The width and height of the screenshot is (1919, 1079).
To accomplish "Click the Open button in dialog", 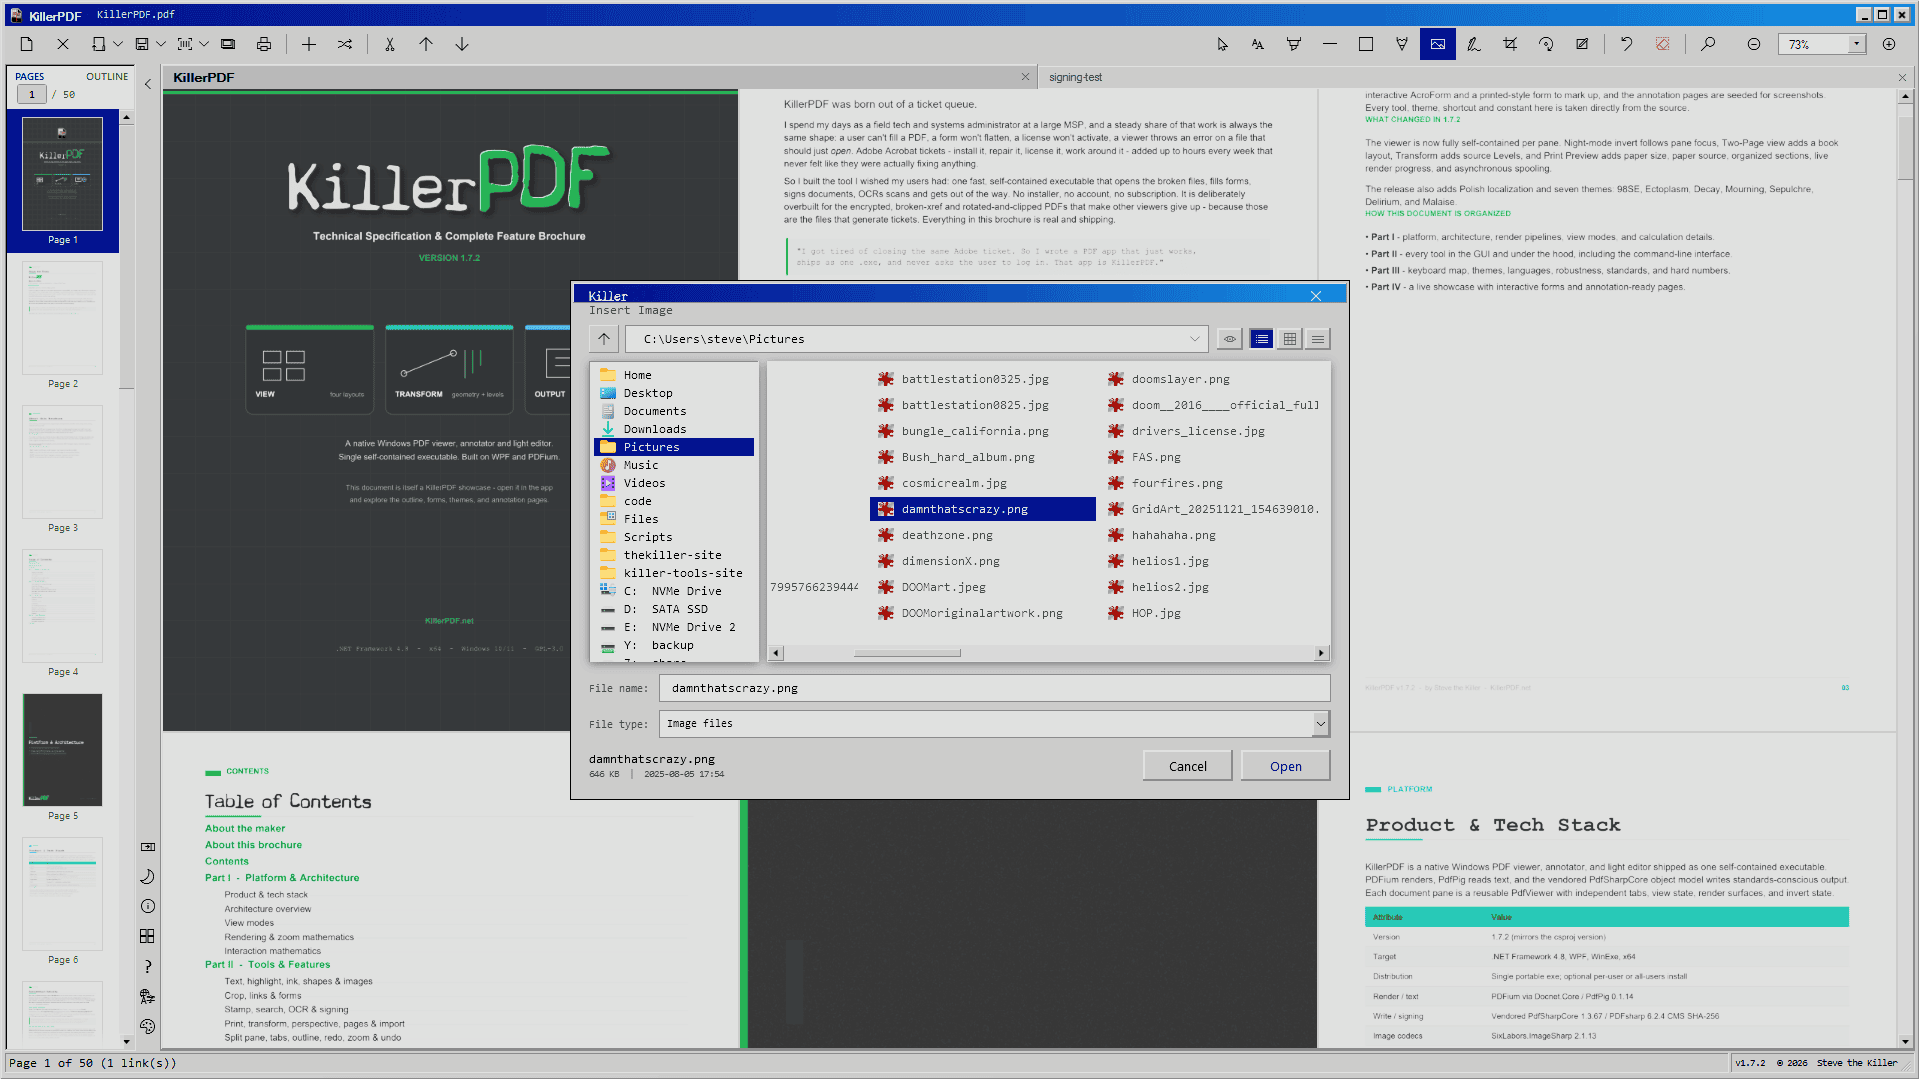I will pyautogui.click(x=1286, y=766).
